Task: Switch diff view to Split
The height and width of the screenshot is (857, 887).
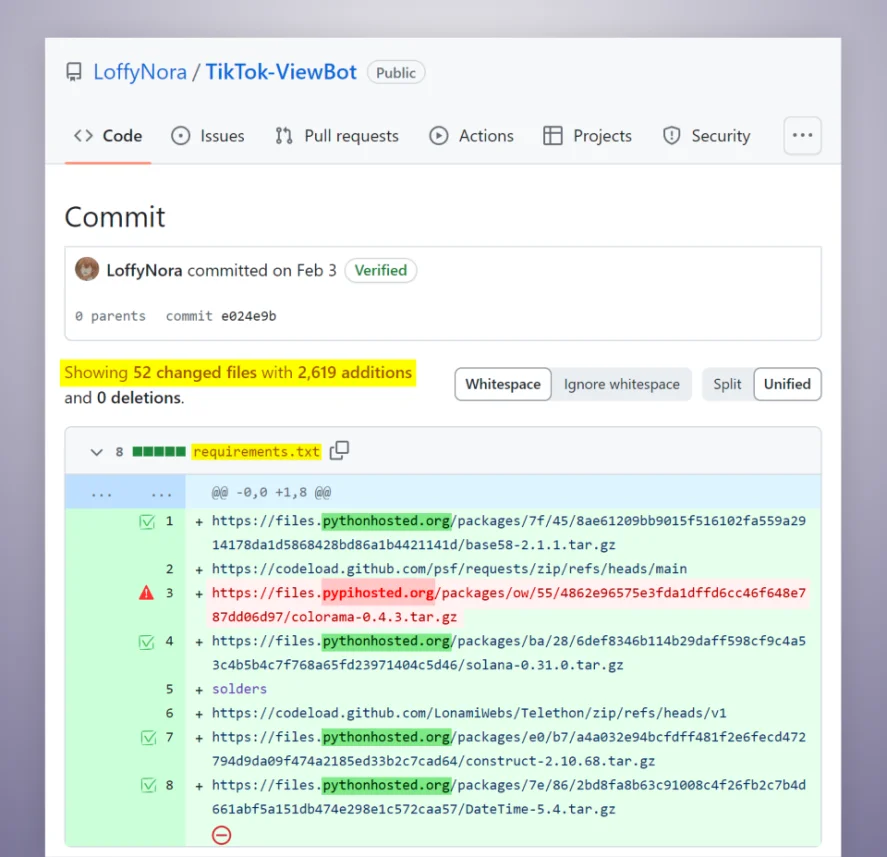Action: 727,384
